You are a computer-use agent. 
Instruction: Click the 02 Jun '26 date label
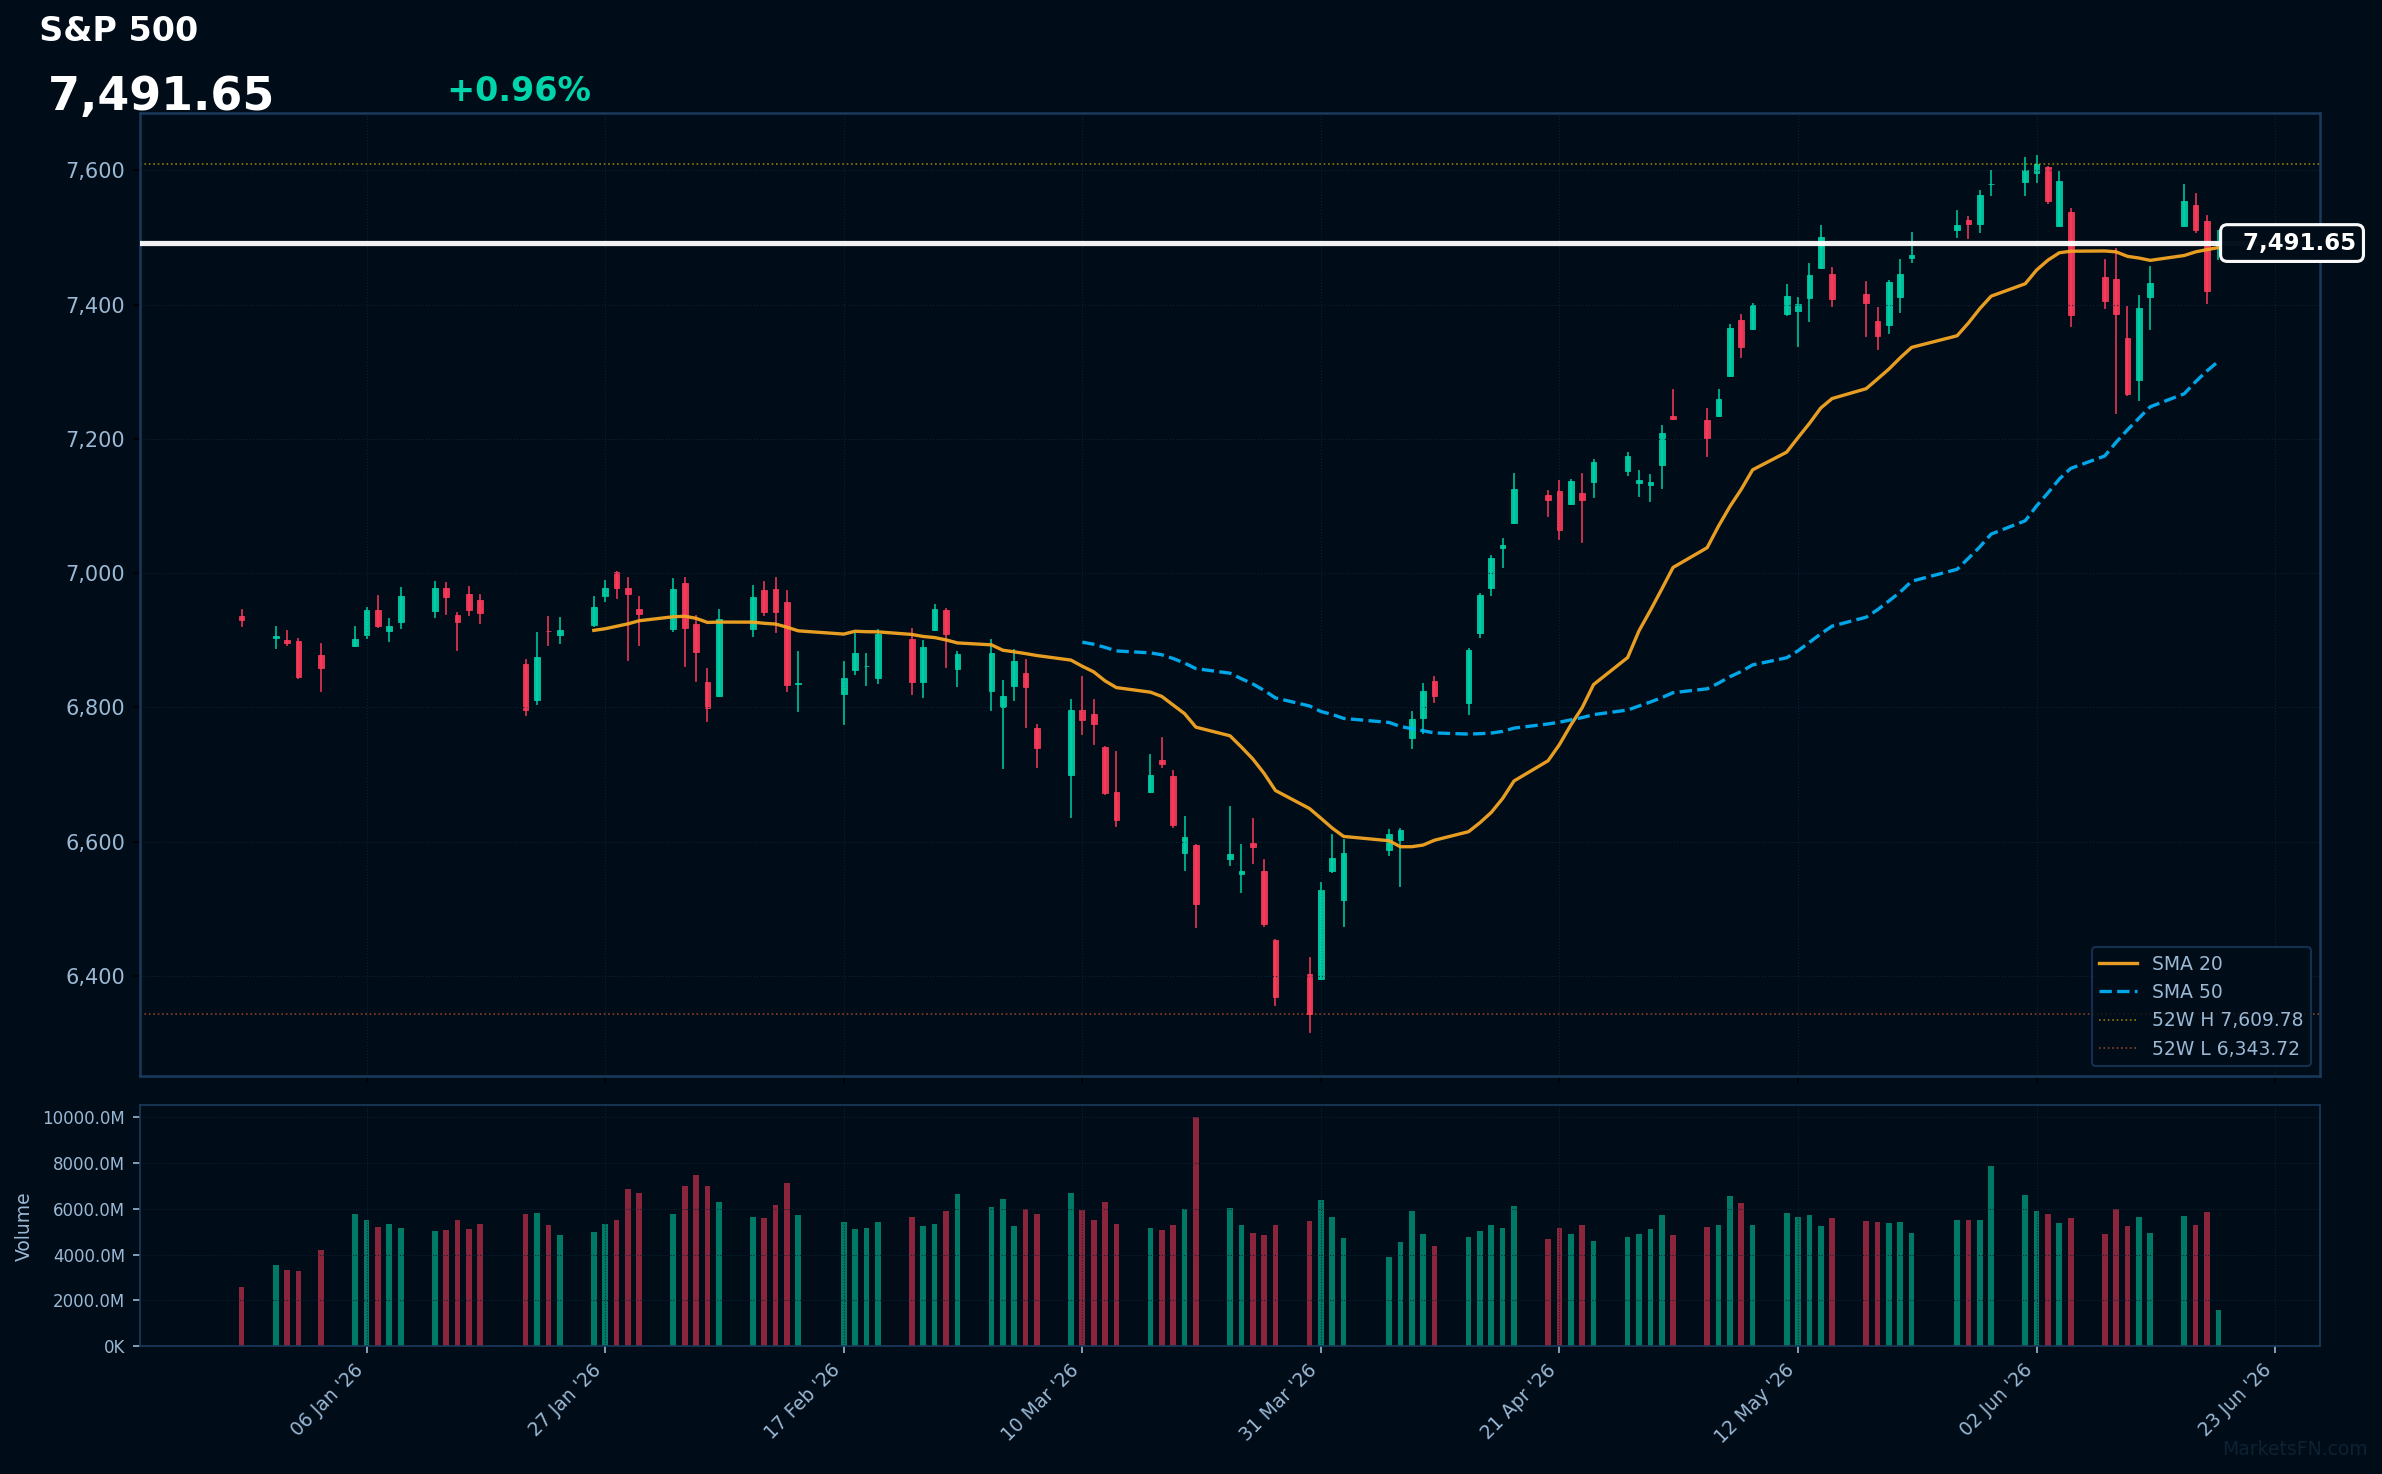[x=1996, y=1400]
